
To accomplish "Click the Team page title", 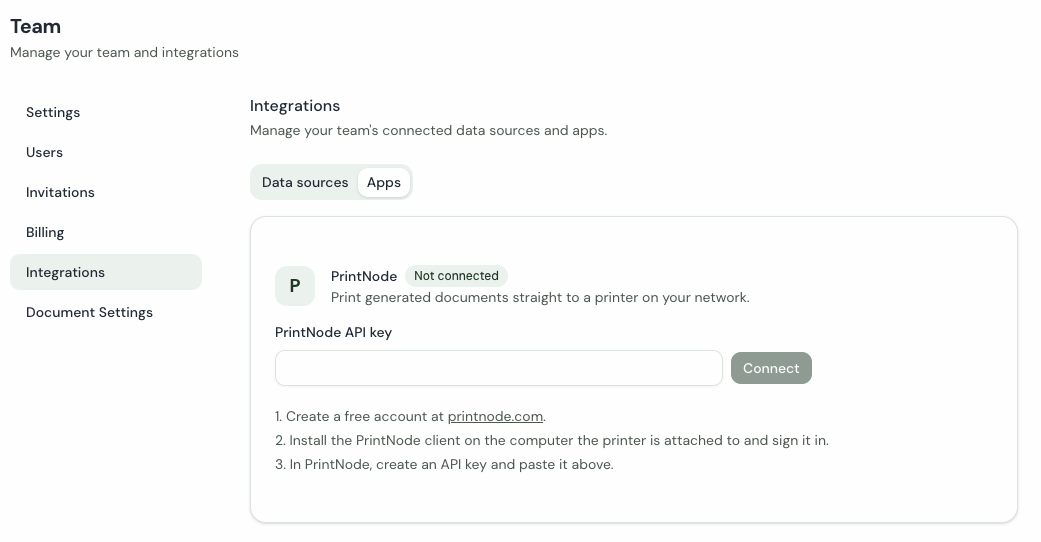I will pos(35,27).
